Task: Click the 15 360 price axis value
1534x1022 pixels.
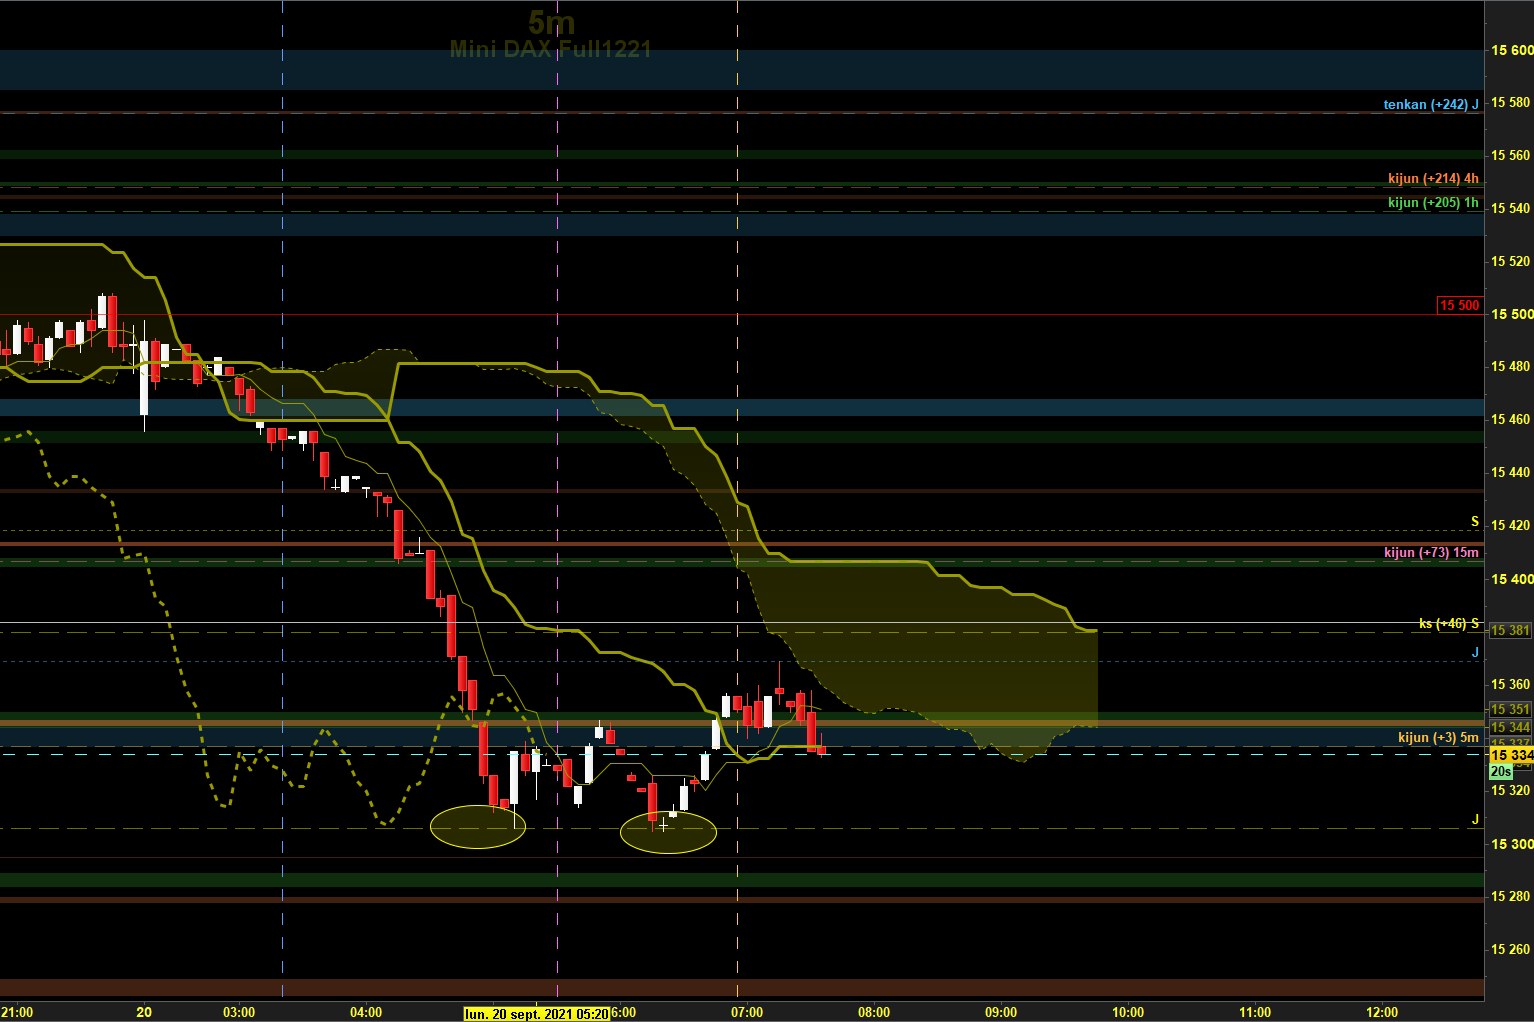Action: (1511, 684)
